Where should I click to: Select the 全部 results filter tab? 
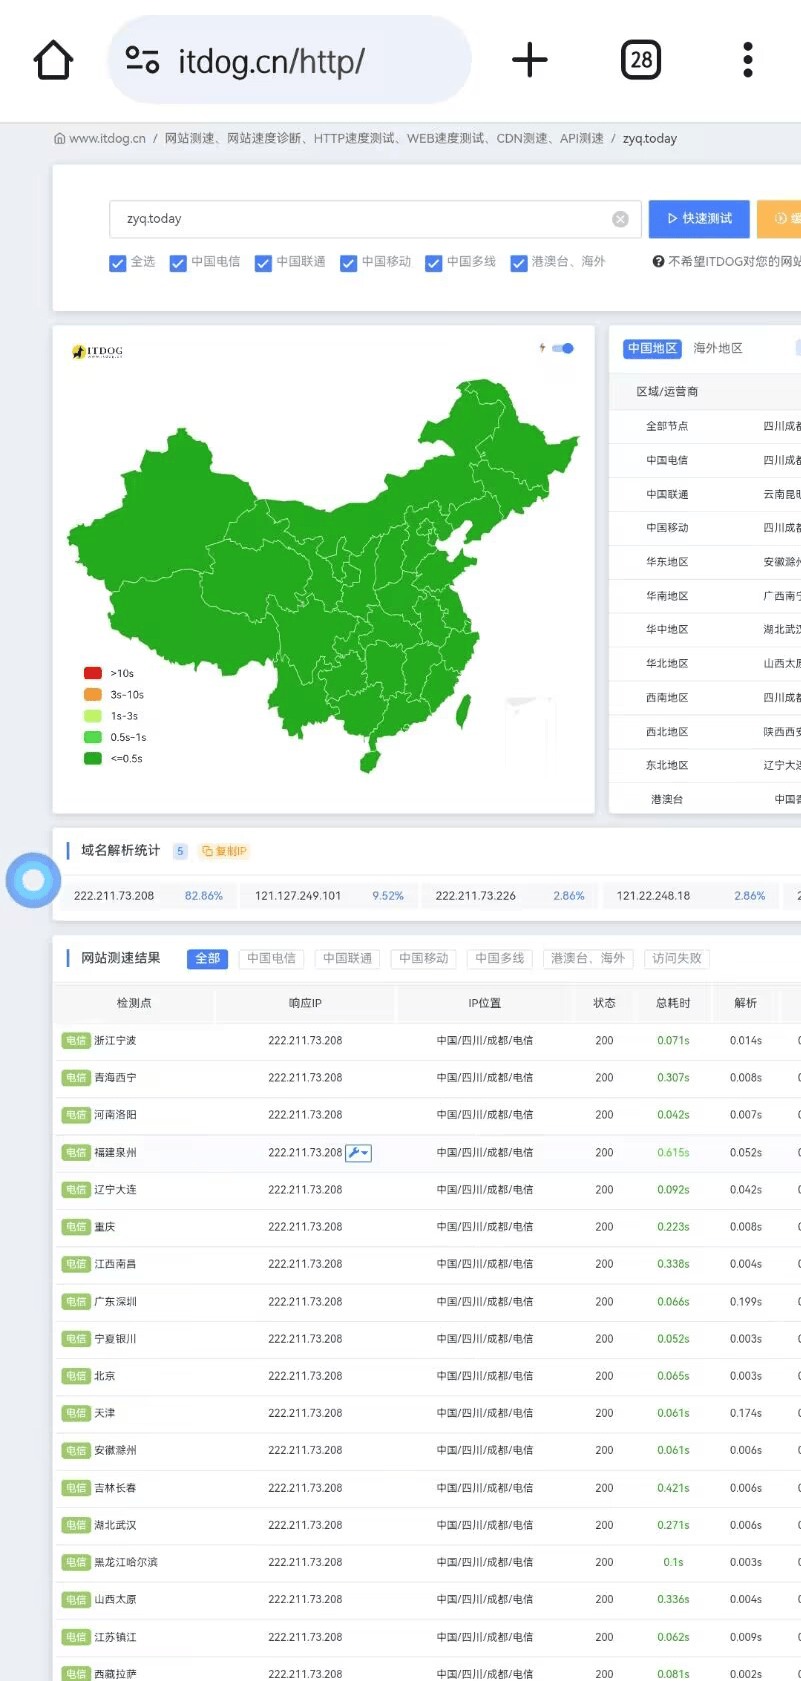point(207,958)
